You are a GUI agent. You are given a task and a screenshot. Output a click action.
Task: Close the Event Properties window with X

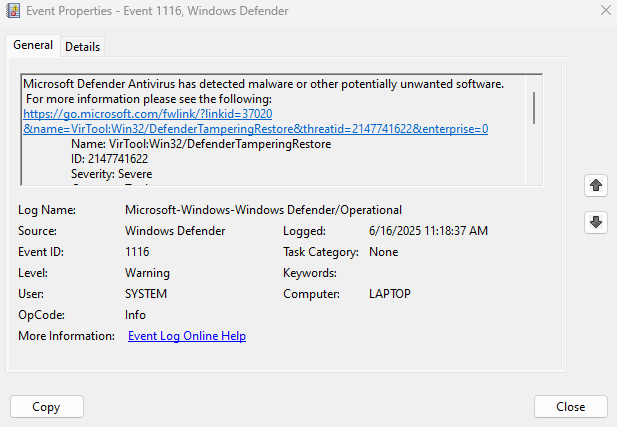click(x=606, y=10)
